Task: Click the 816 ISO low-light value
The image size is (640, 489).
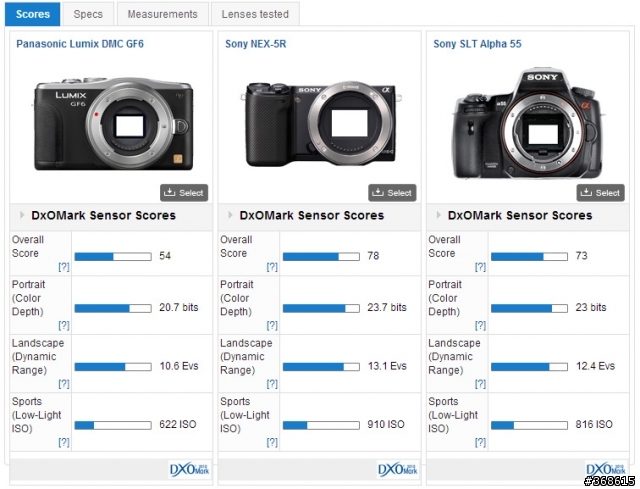Action: coord(594,425)
